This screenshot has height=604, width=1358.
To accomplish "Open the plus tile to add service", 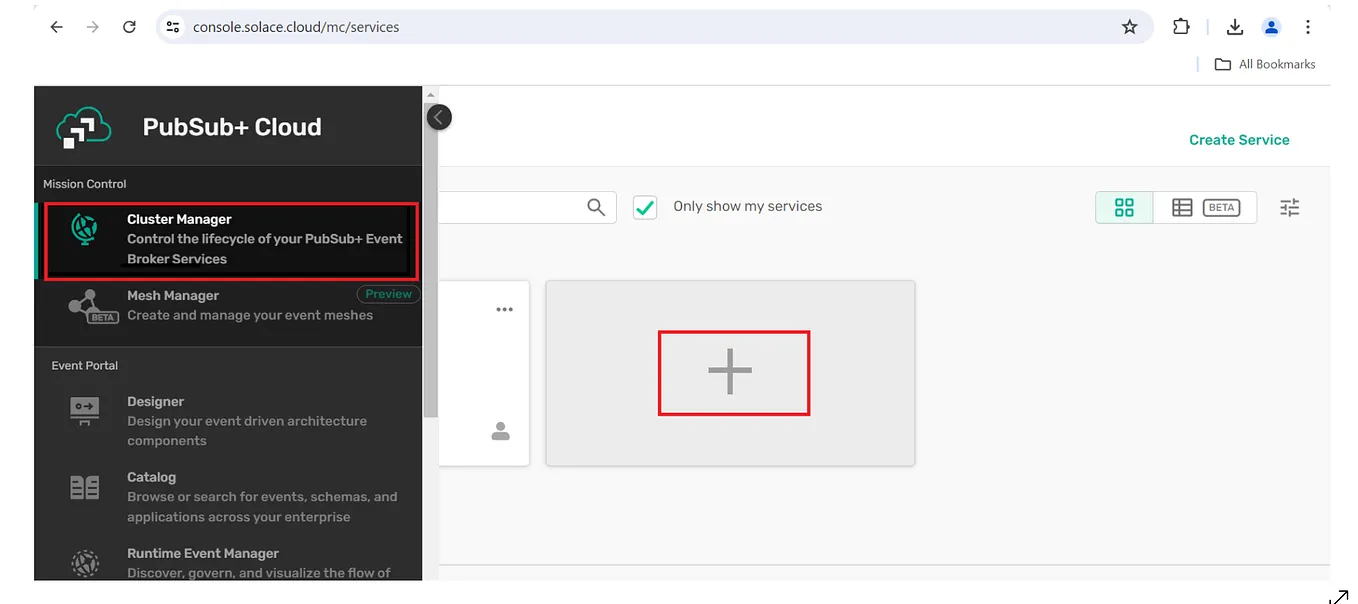I will tap(733, 371).
